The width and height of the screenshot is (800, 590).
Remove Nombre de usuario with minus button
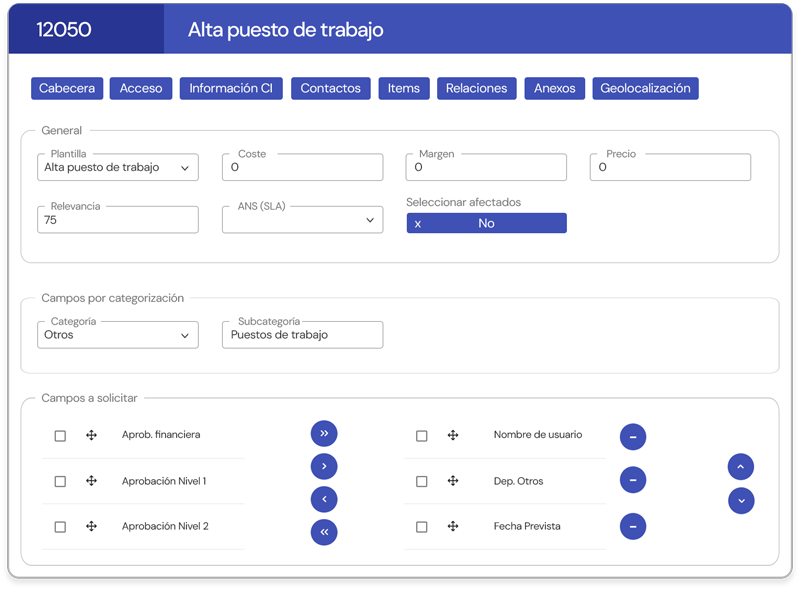click(x=633, y=437)
